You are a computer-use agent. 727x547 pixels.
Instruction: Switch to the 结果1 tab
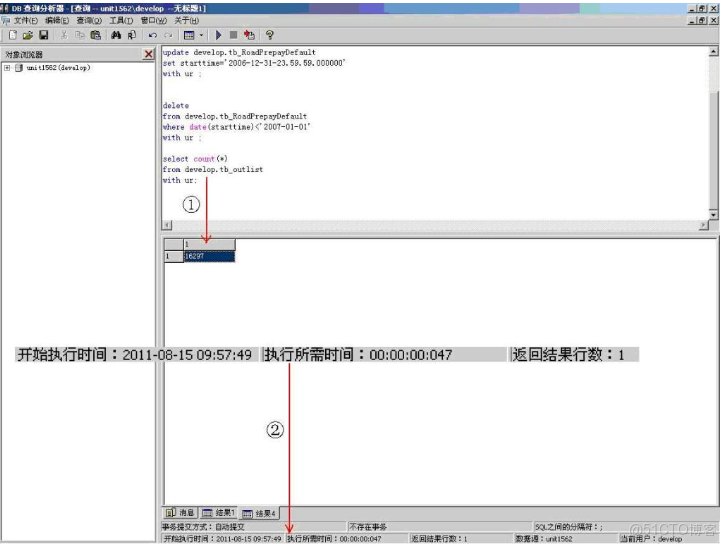[x=219, y=512]
